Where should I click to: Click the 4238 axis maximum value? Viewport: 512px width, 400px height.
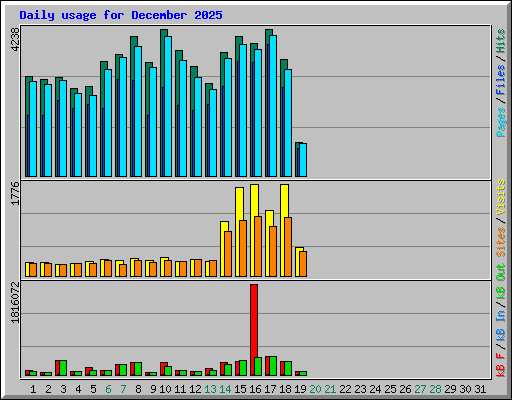[15, 40]
